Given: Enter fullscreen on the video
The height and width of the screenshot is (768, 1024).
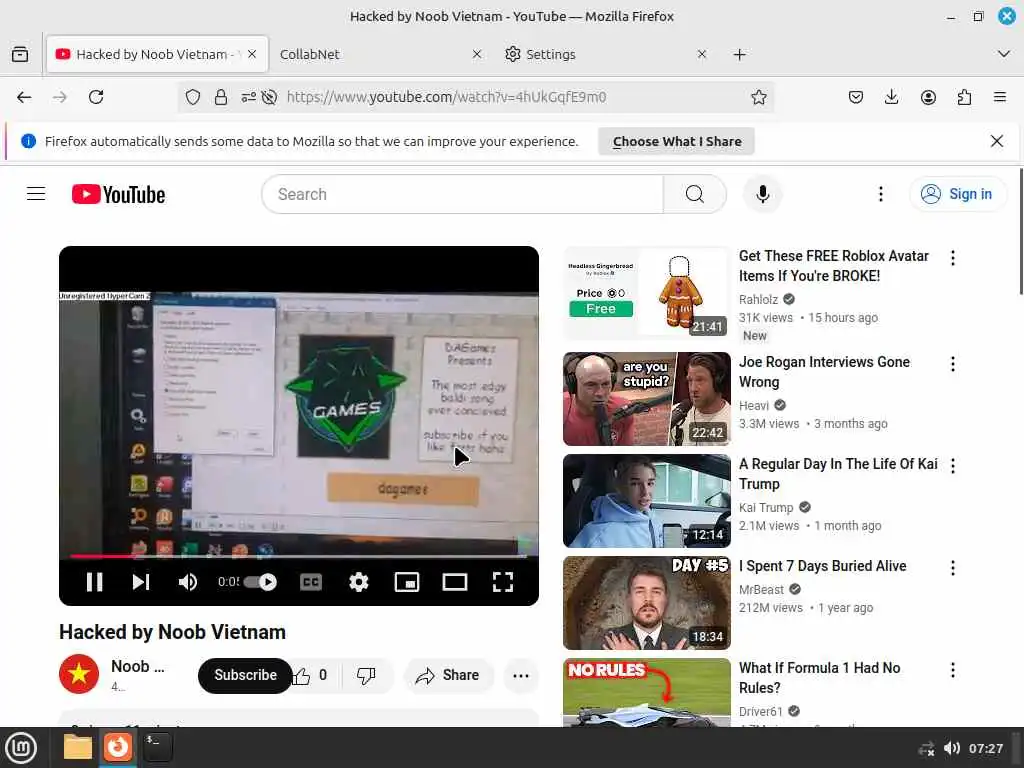Looking at the screenshot, I should pyautogui.click(x=503, y=582).
